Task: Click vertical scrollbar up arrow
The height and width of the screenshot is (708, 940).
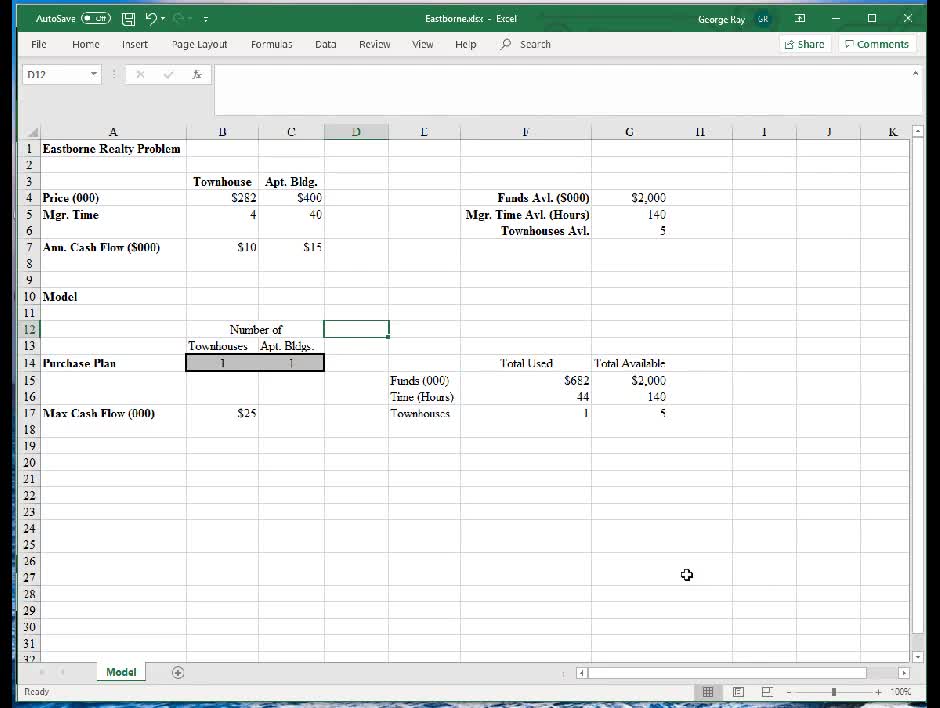Action: pos(917,131)
